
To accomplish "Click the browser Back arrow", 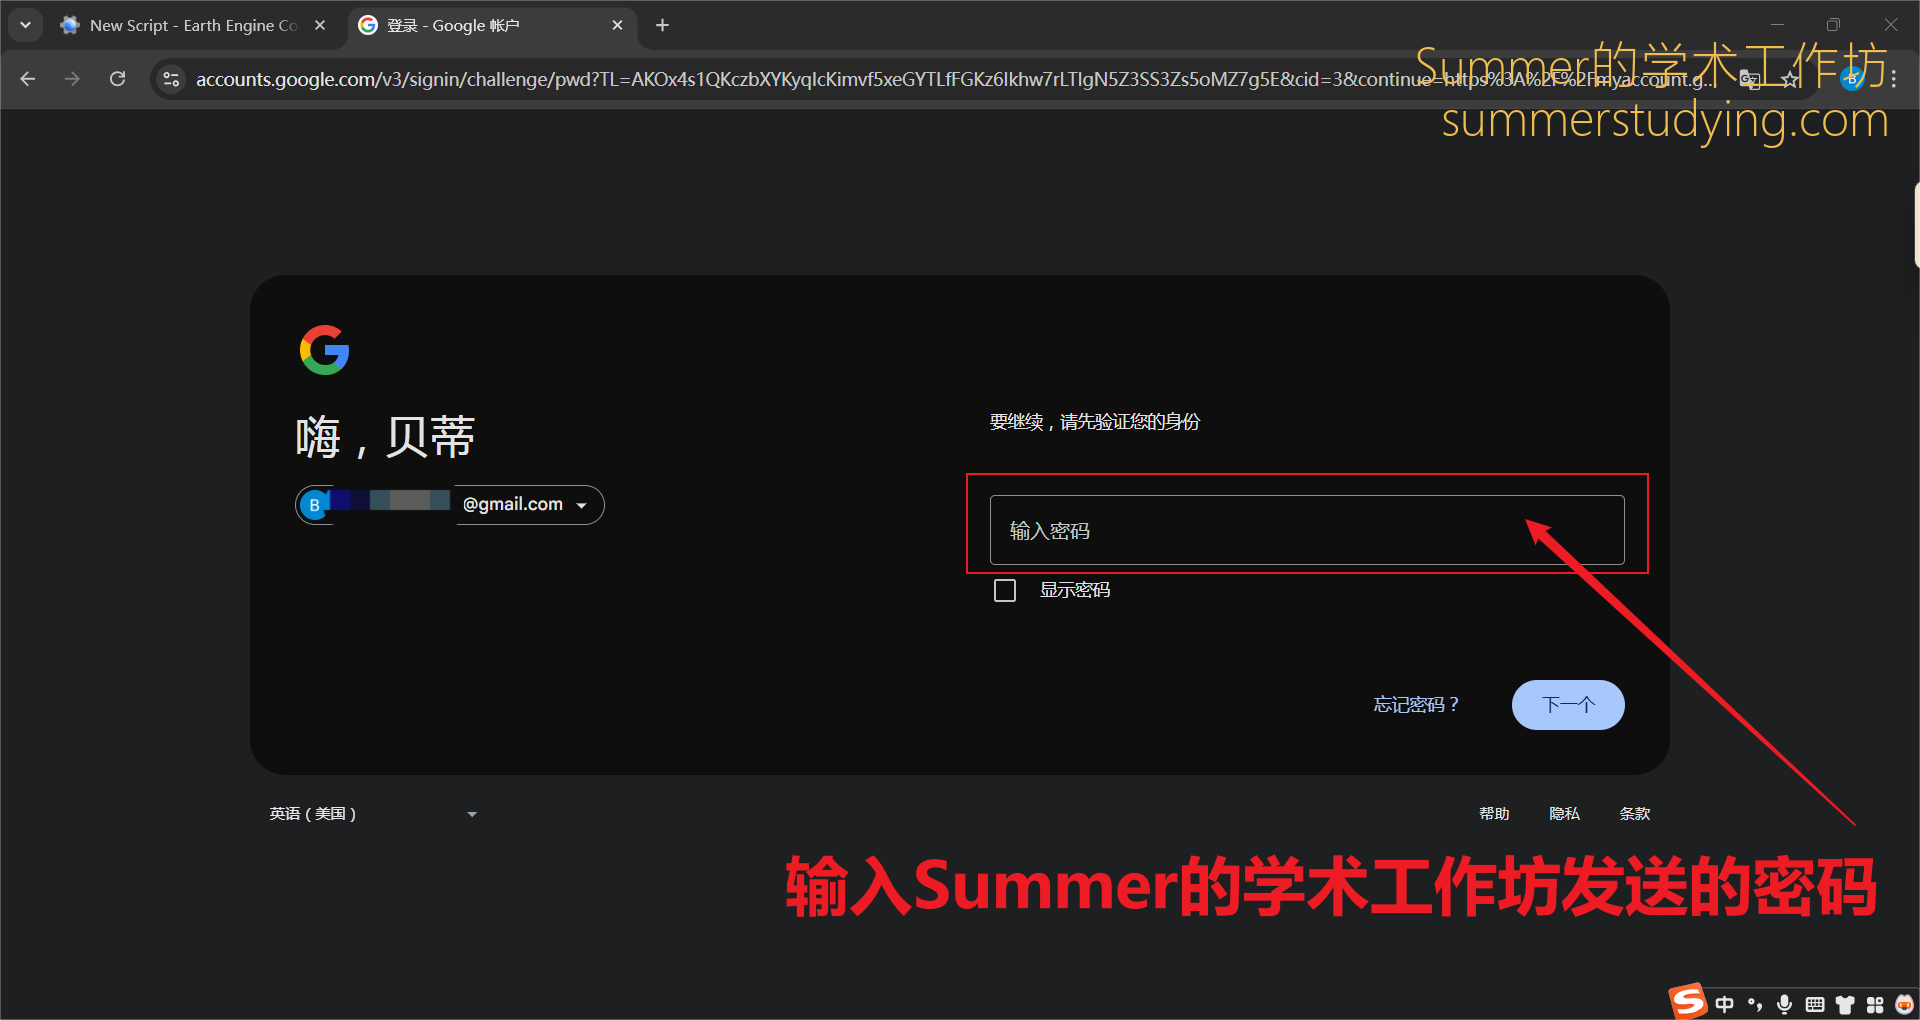I will [x=28, y=79].
